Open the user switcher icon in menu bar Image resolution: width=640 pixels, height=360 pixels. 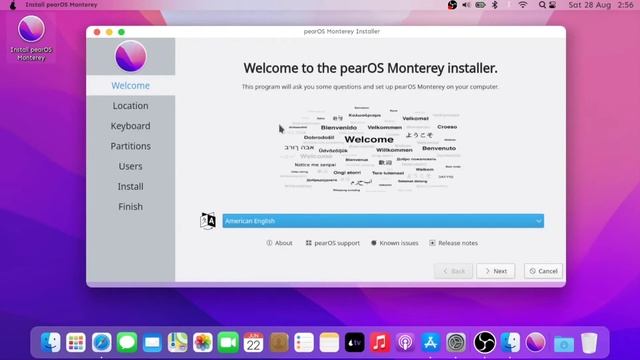pos(553,5)
